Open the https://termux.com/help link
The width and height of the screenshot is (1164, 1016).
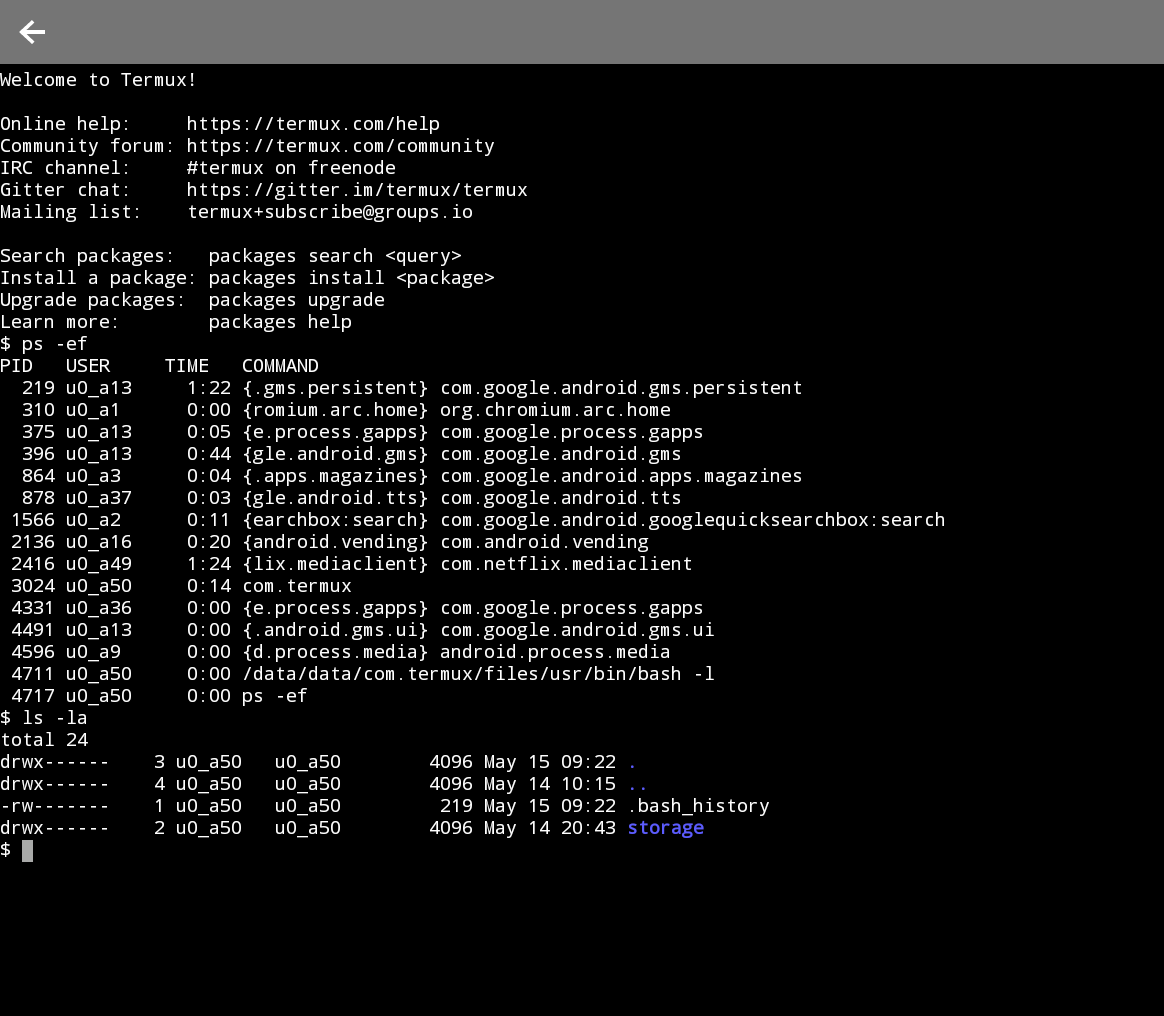(313, 124)
